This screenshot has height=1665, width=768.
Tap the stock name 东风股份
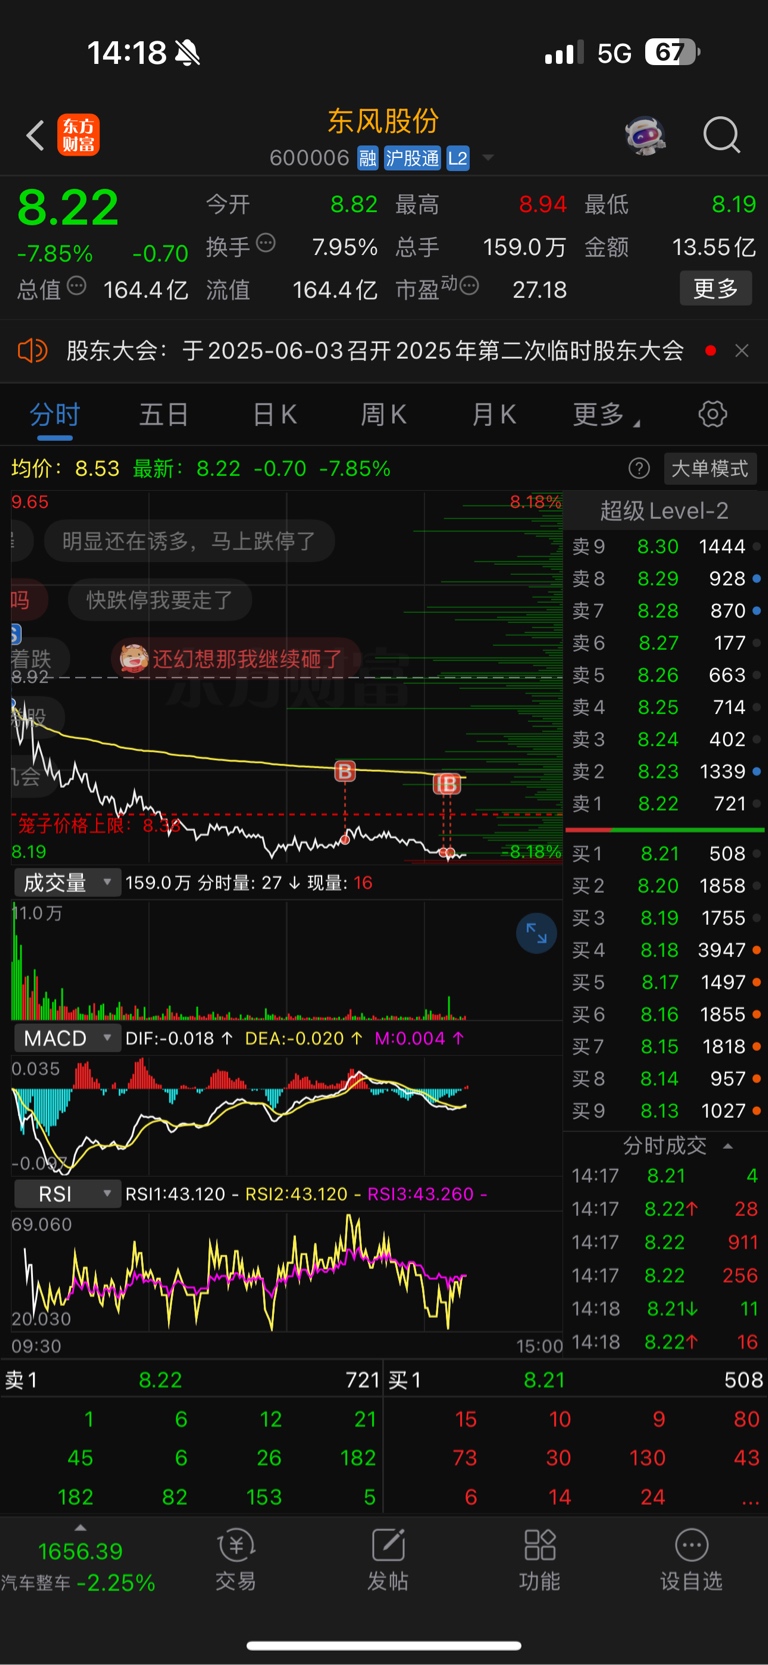384,121
